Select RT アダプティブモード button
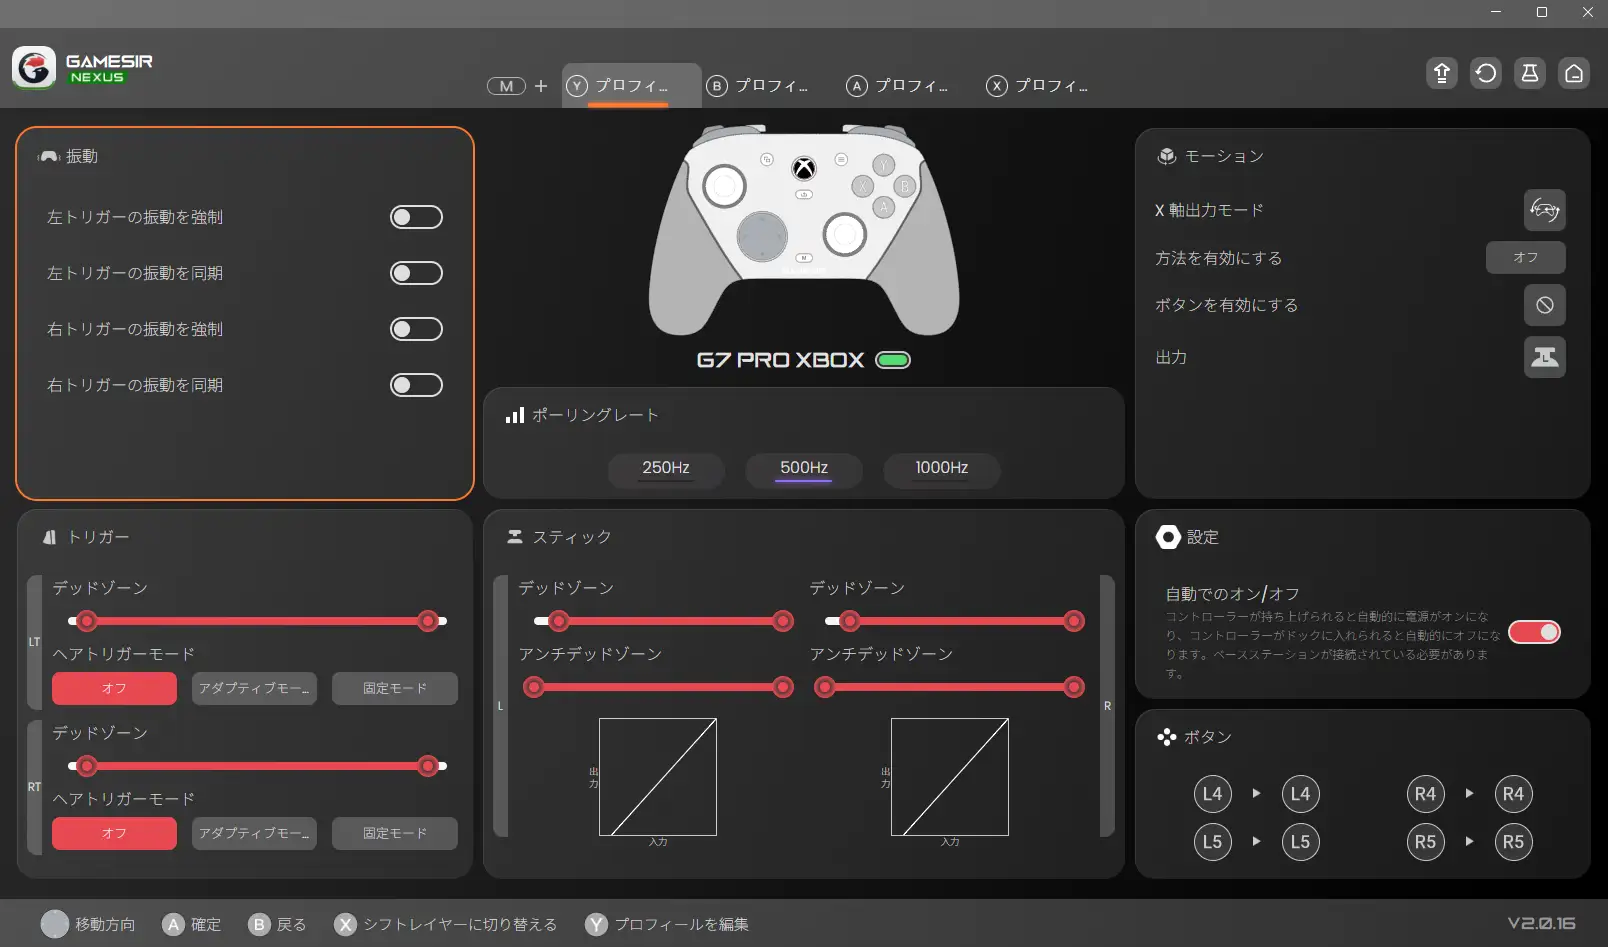This screenshot has width=1608, height=947. coord(254,833)
